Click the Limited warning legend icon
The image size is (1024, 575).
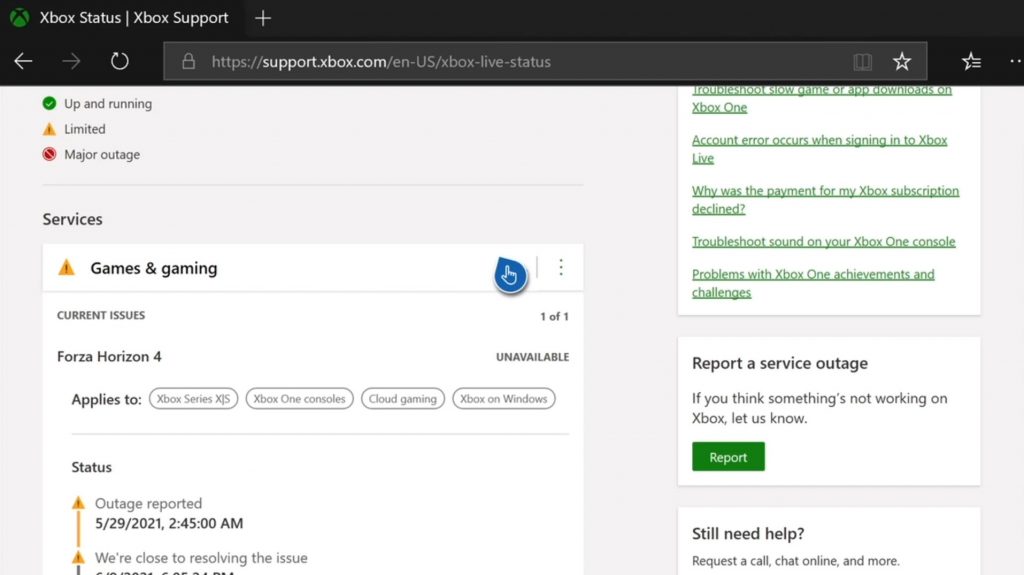coord(49,129)
